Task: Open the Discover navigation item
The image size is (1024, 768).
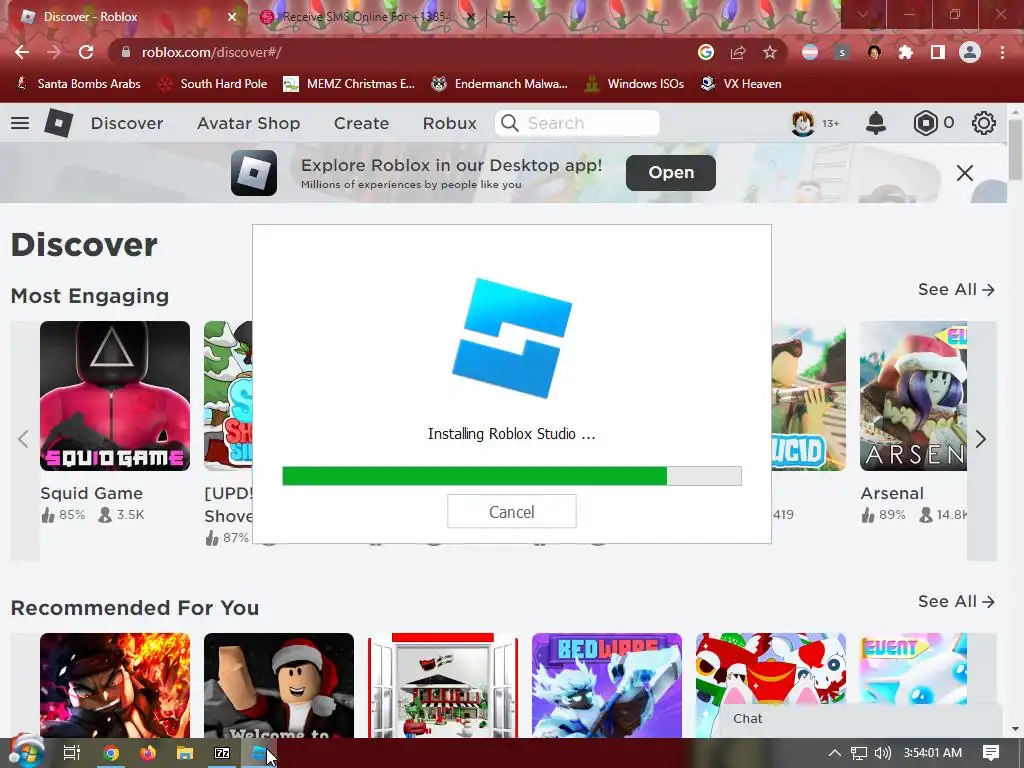Action: (x=127, y=123)
